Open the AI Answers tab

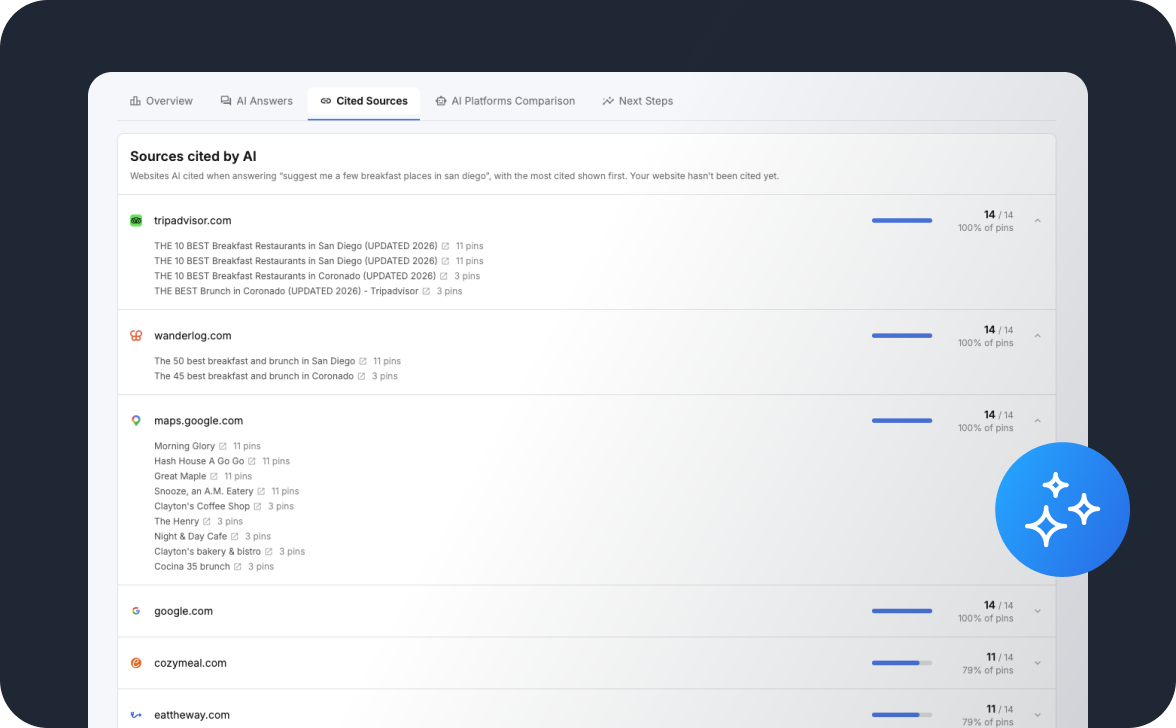click(256, 101)
